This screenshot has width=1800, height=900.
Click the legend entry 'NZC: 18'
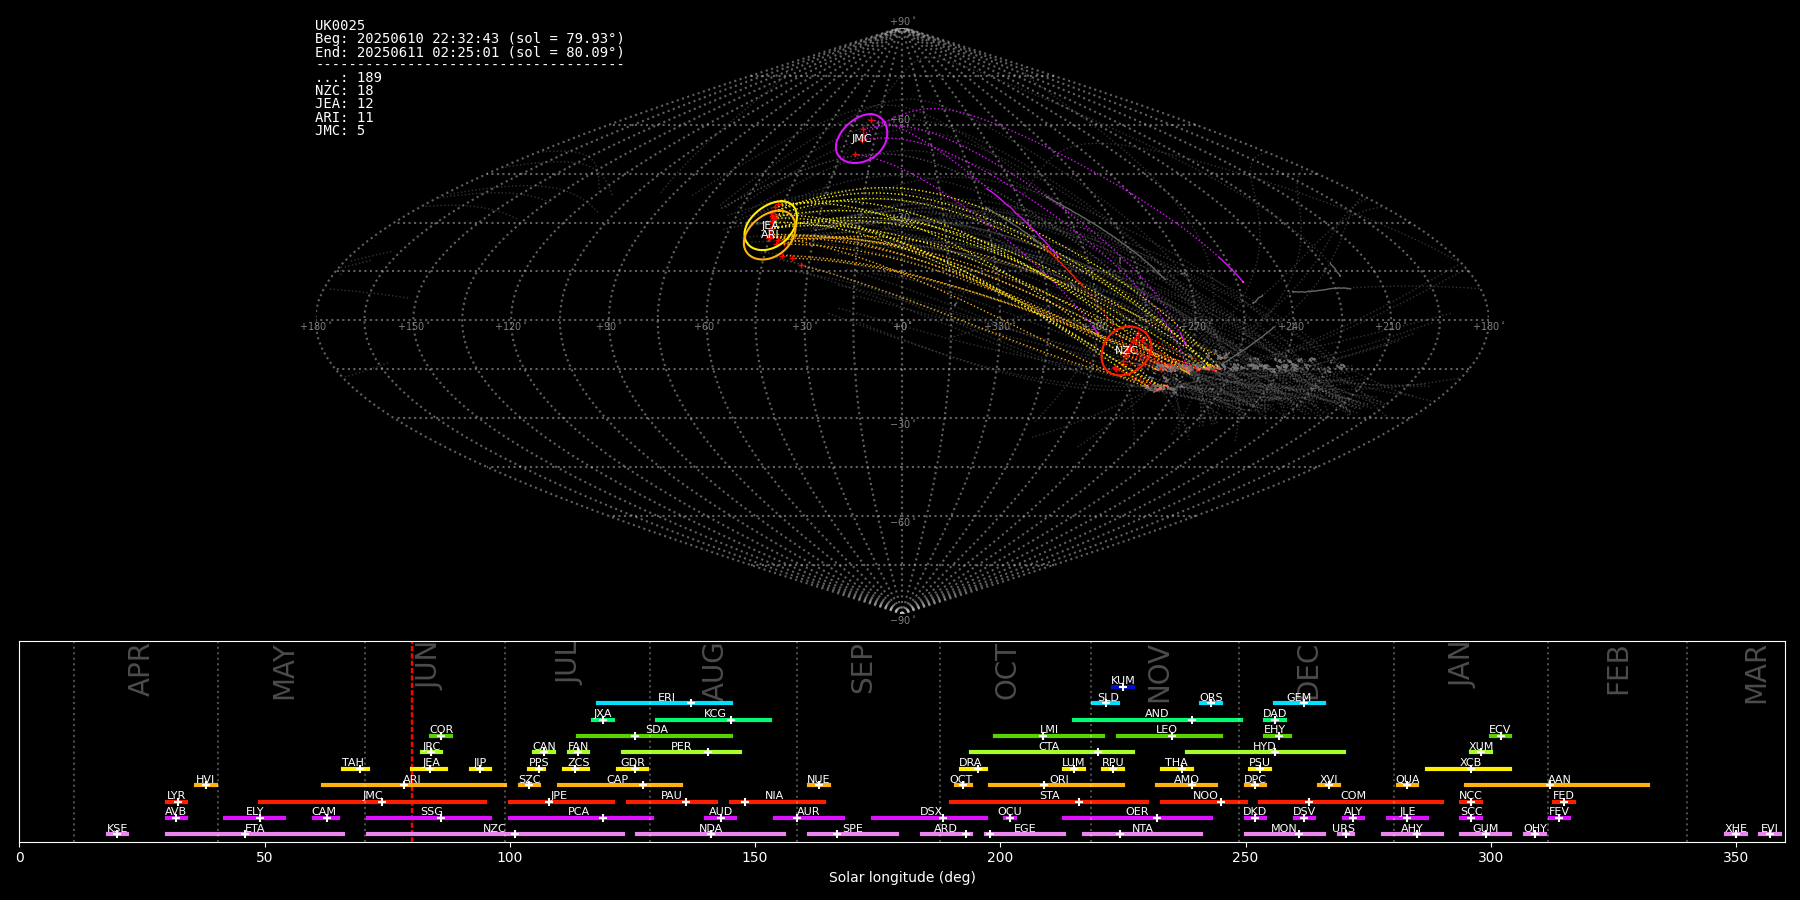(x=344, y=91)
